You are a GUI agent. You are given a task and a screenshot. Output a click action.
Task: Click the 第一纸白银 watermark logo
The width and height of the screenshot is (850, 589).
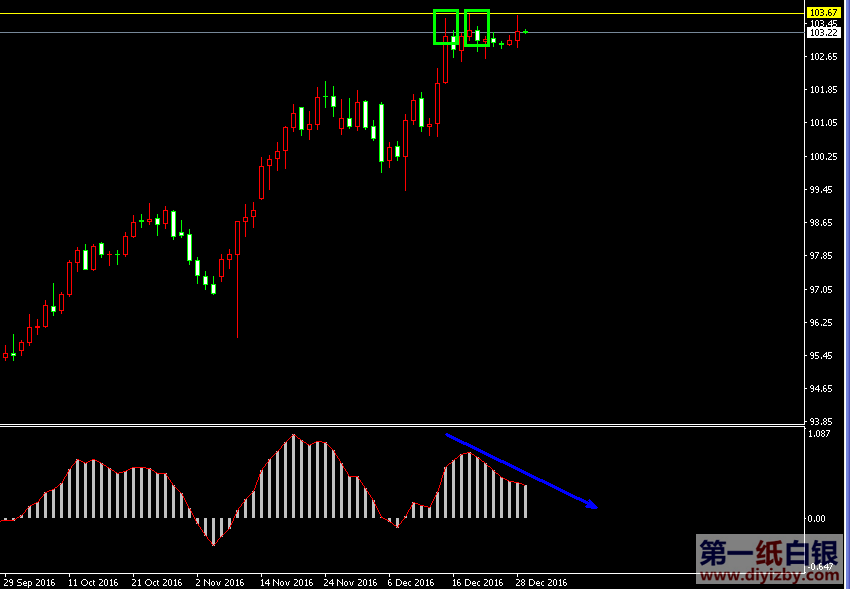(770, 553)
